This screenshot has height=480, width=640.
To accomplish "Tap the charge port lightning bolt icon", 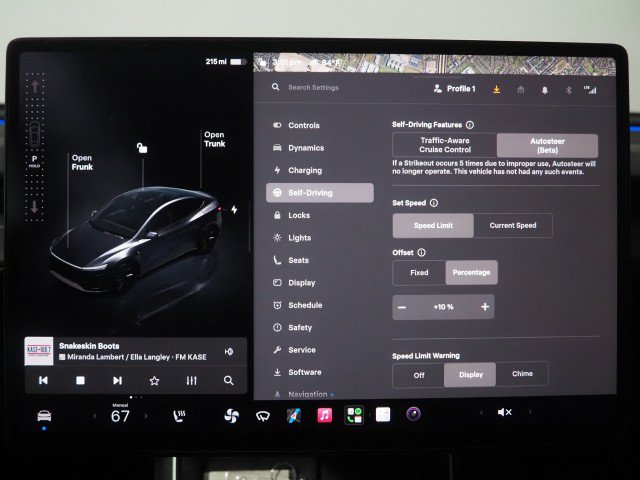I will pyautogui.click(x=234, y=209).
